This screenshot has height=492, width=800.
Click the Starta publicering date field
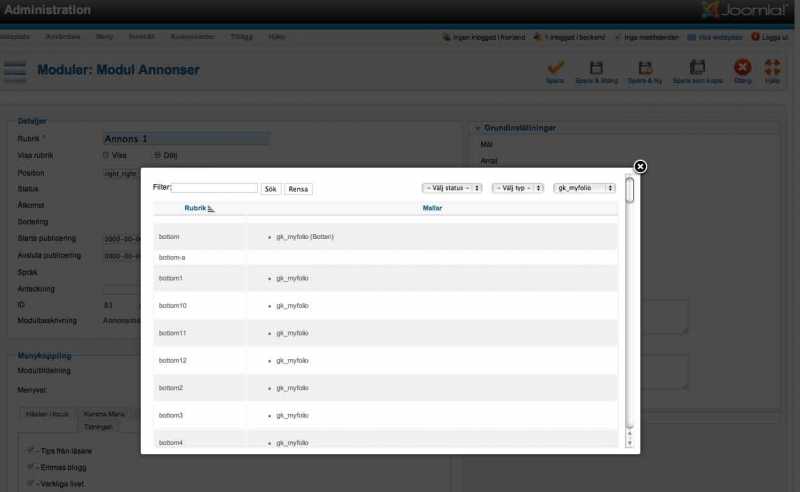[121, 239]
